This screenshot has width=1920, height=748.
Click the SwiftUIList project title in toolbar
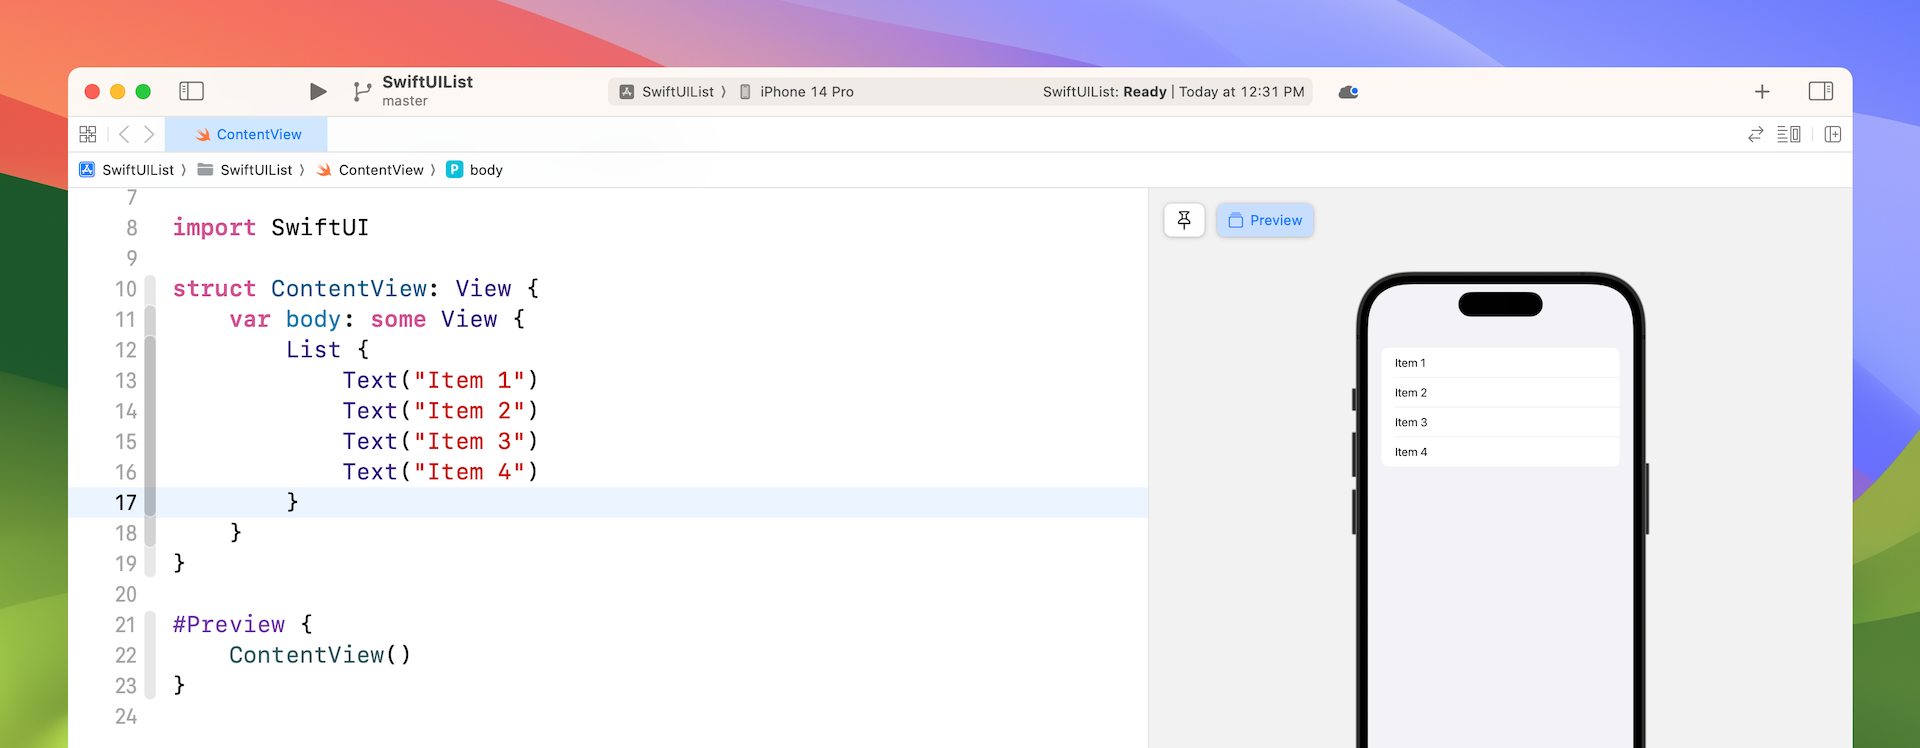pos(427,82)
